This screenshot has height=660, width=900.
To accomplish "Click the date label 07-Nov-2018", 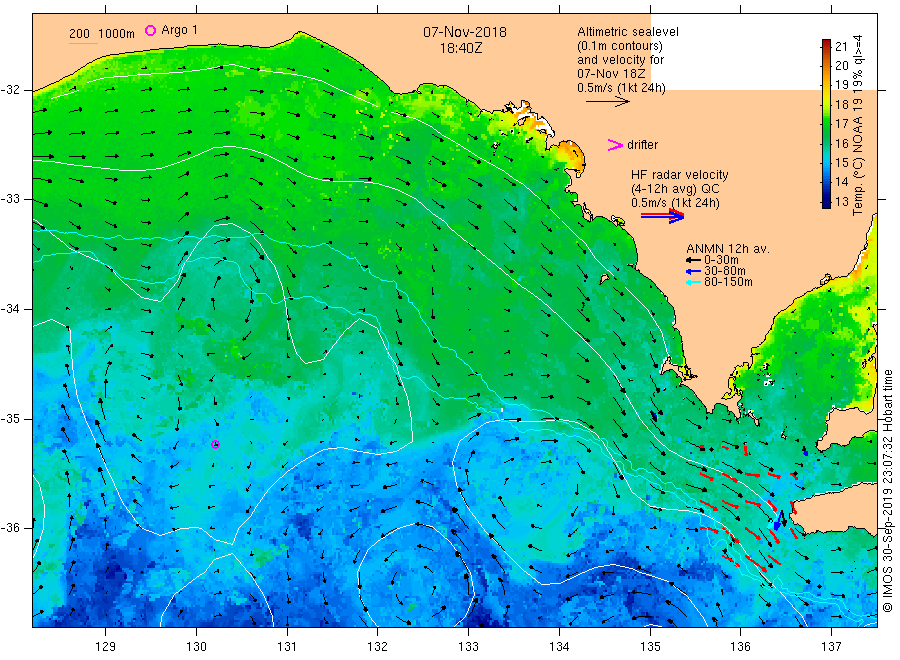I will 465,32.
